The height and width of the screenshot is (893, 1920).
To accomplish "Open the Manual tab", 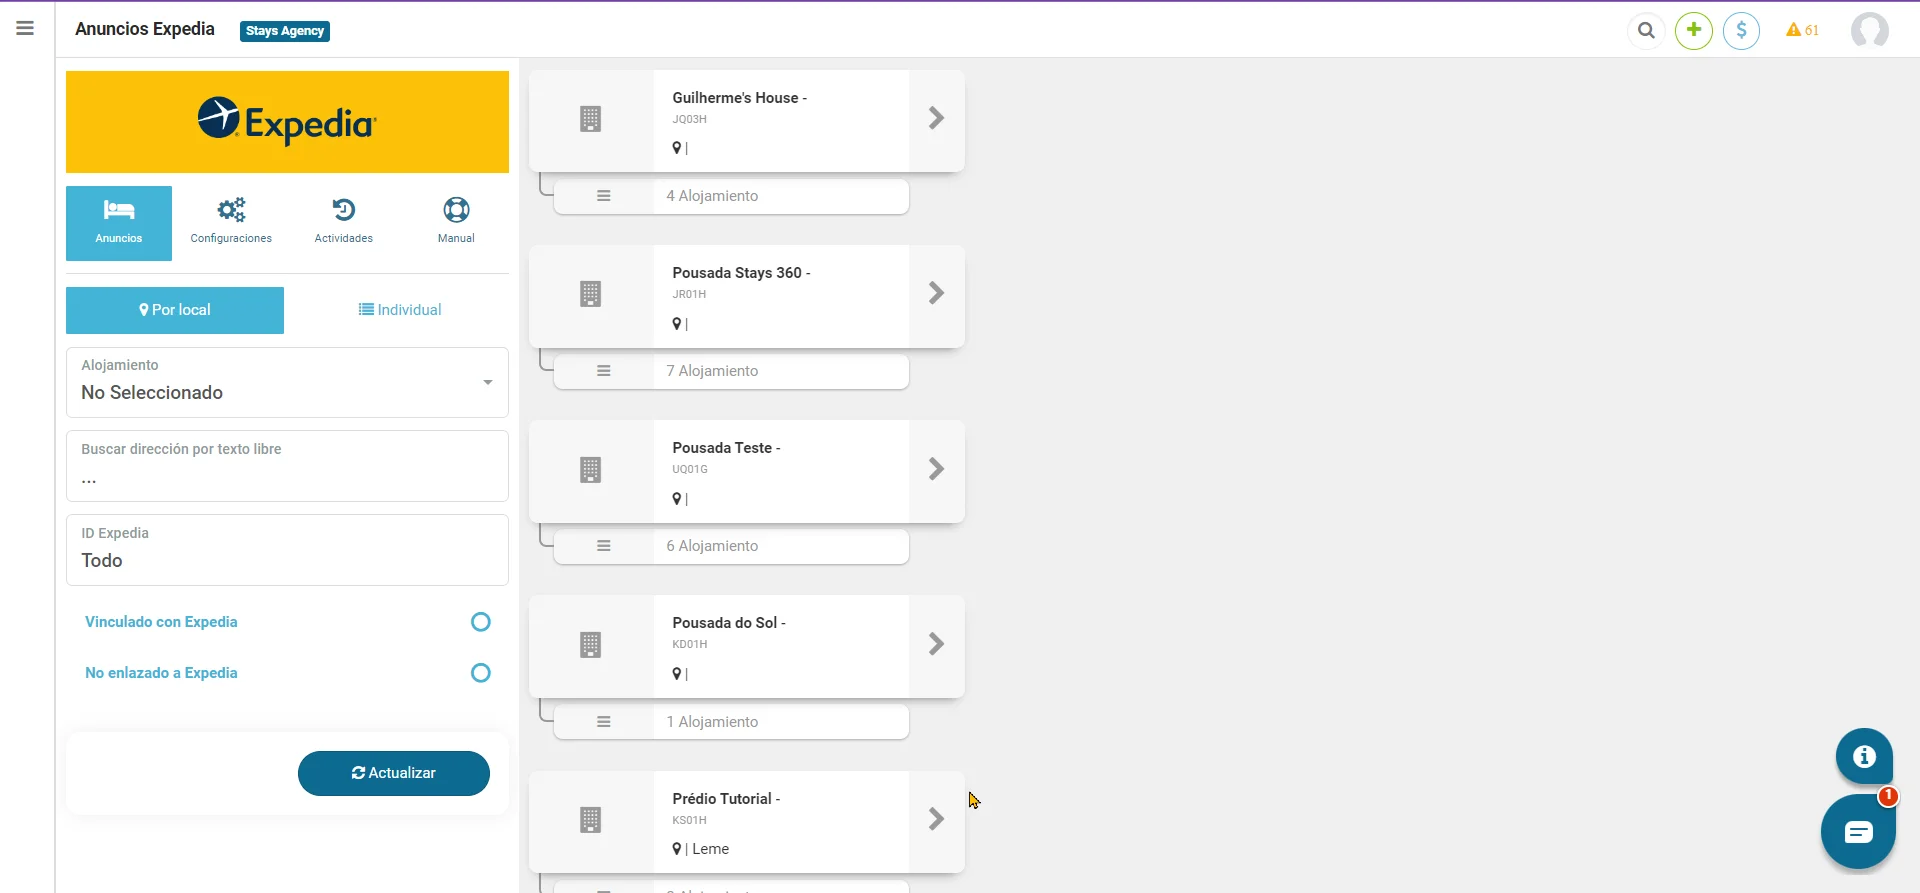I will (x=456, y=222).
